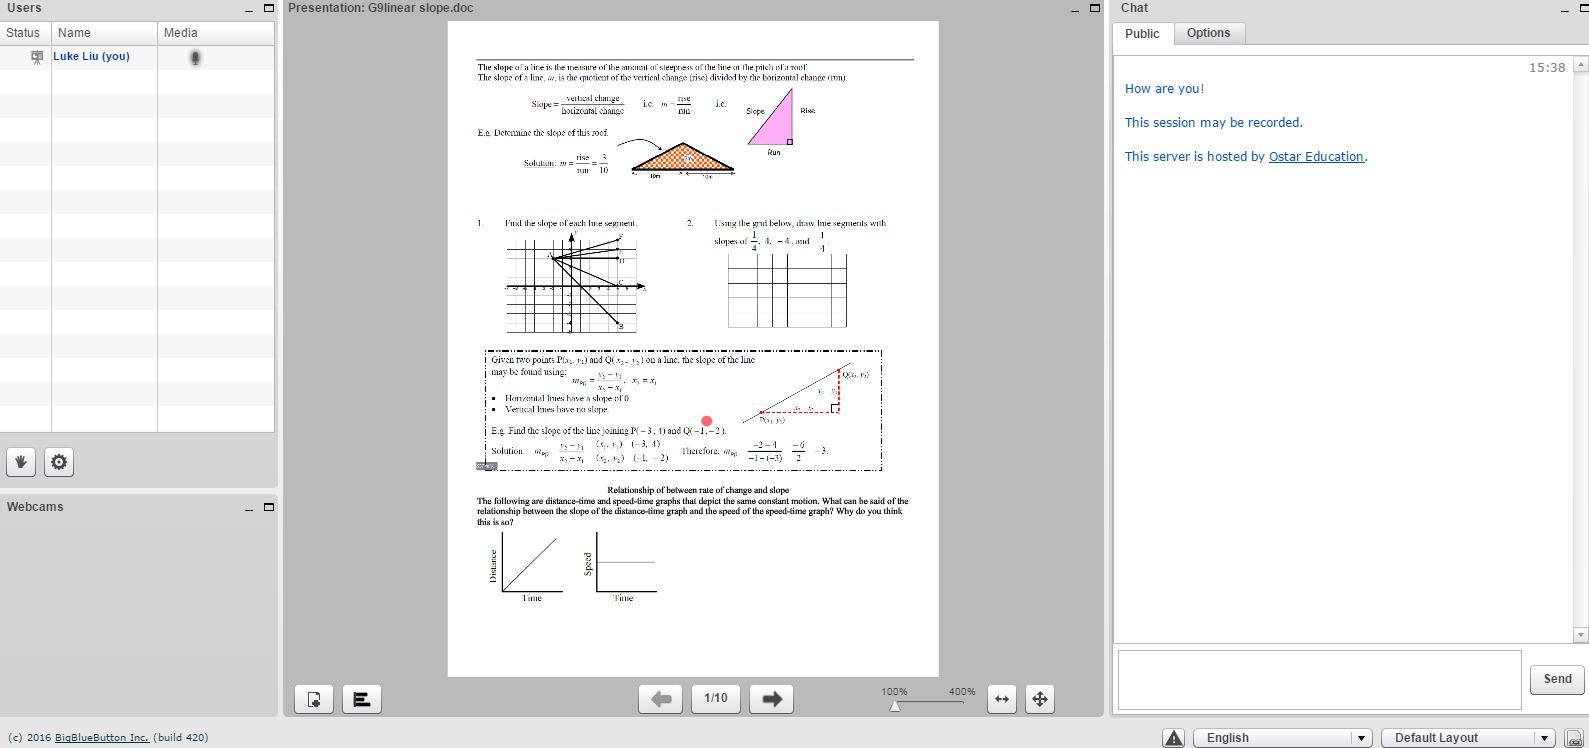Click the raise hand icon button
This screenshot has height=748, width=1589.
click(21, 462)
